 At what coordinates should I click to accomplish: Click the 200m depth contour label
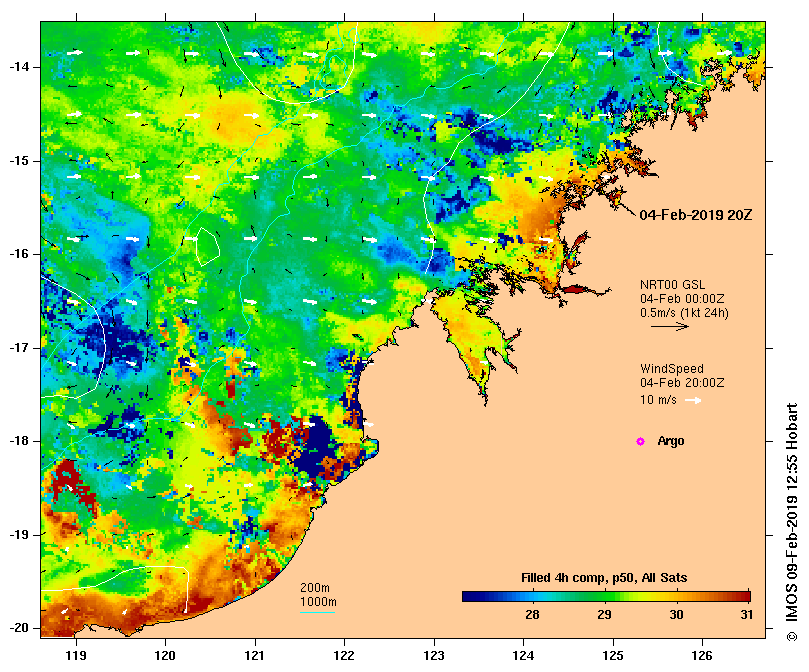coord(315,588)
